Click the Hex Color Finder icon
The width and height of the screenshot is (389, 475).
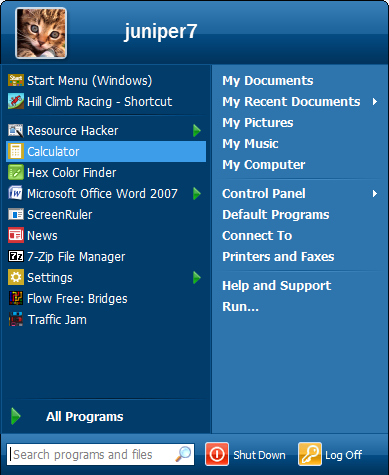click(x=16, y=172)
